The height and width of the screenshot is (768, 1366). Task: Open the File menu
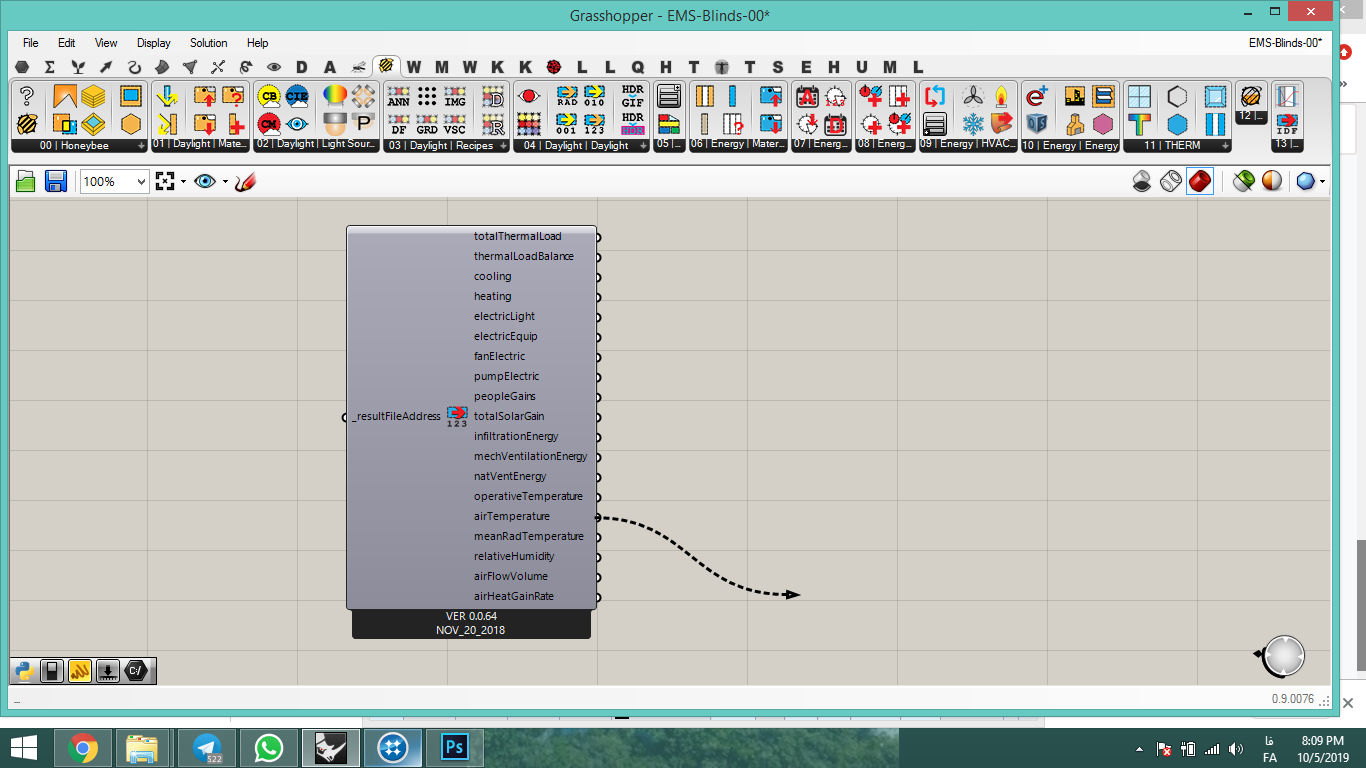click(x=31, y=43)
